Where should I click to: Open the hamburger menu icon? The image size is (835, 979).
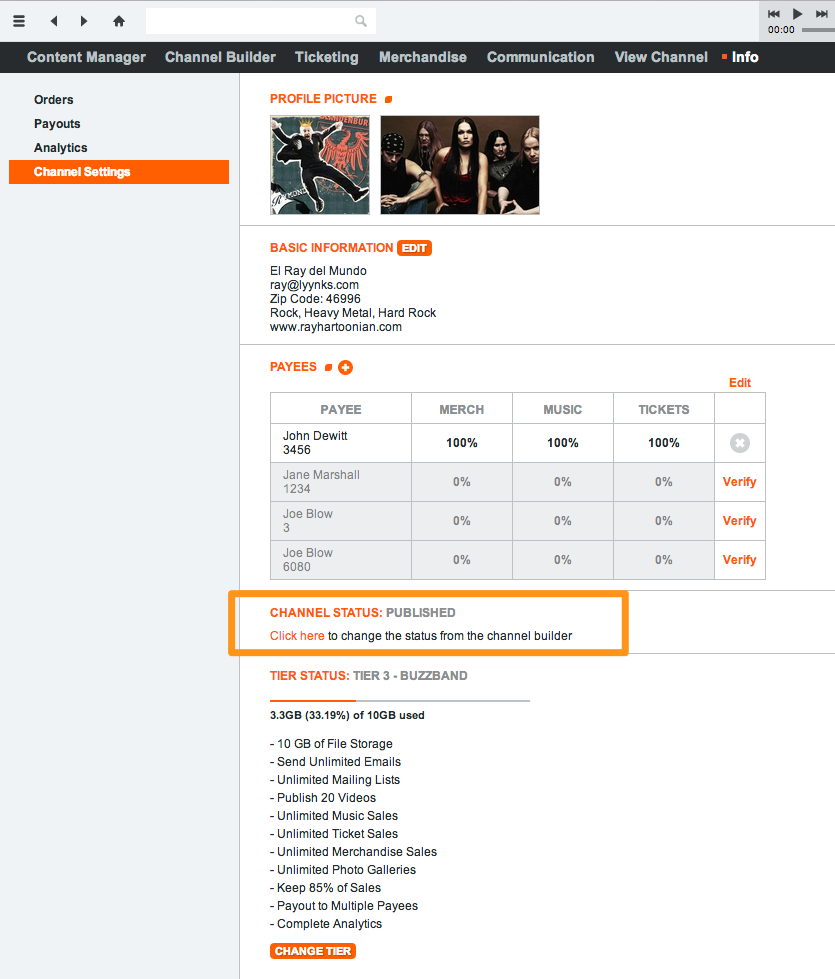pyautogui.click(x=19, y=21)
